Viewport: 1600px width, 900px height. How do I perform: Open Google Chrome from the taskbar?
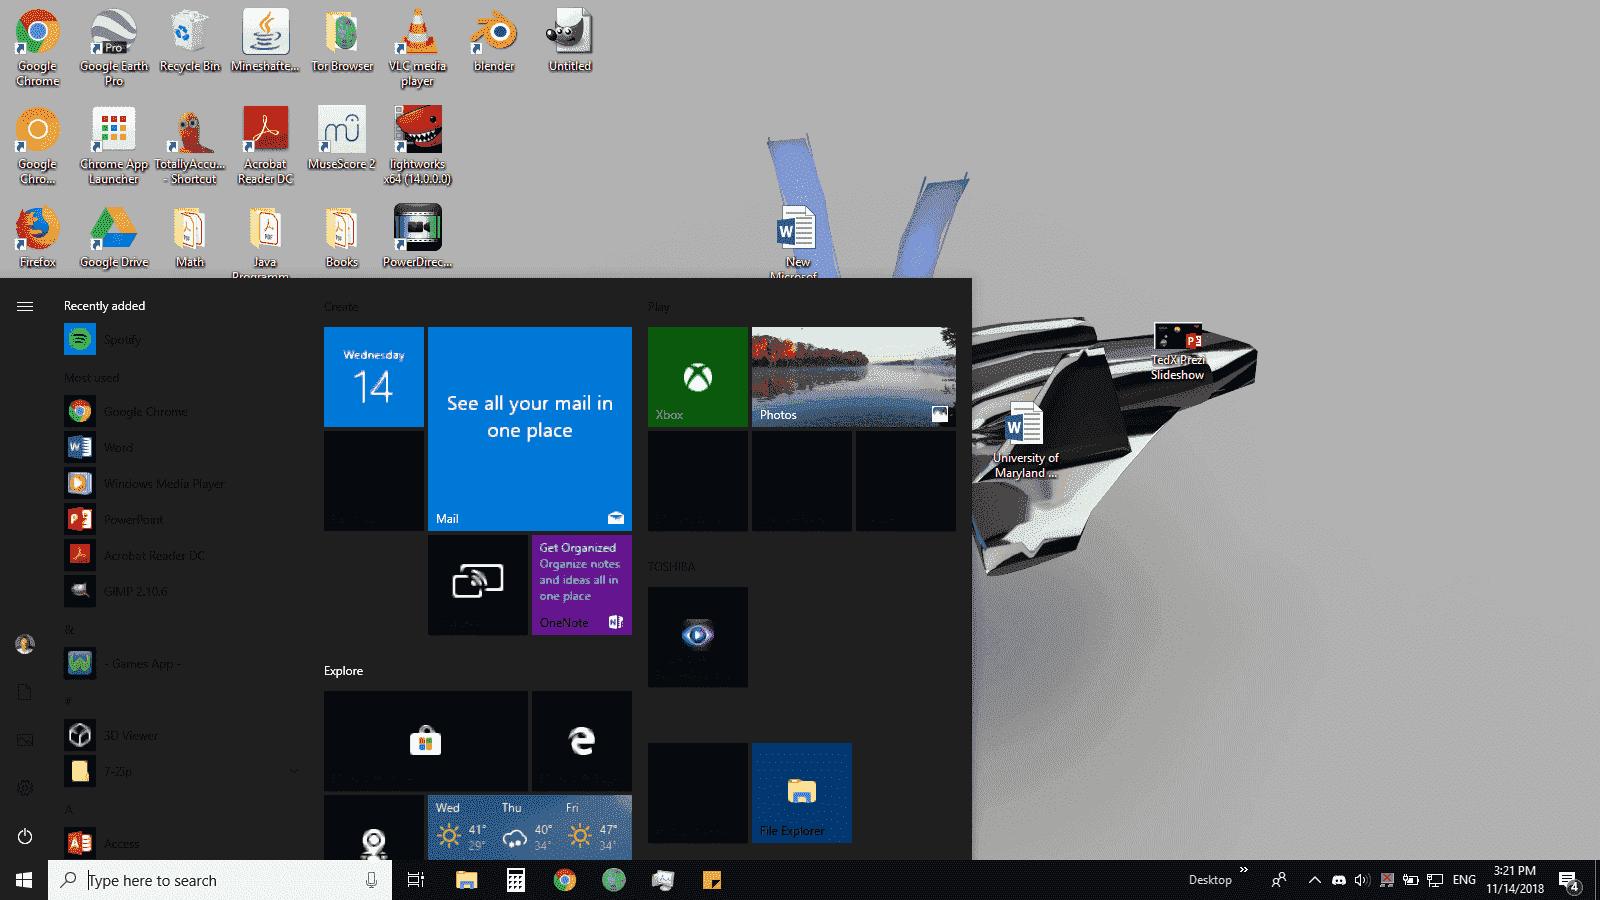565,880
